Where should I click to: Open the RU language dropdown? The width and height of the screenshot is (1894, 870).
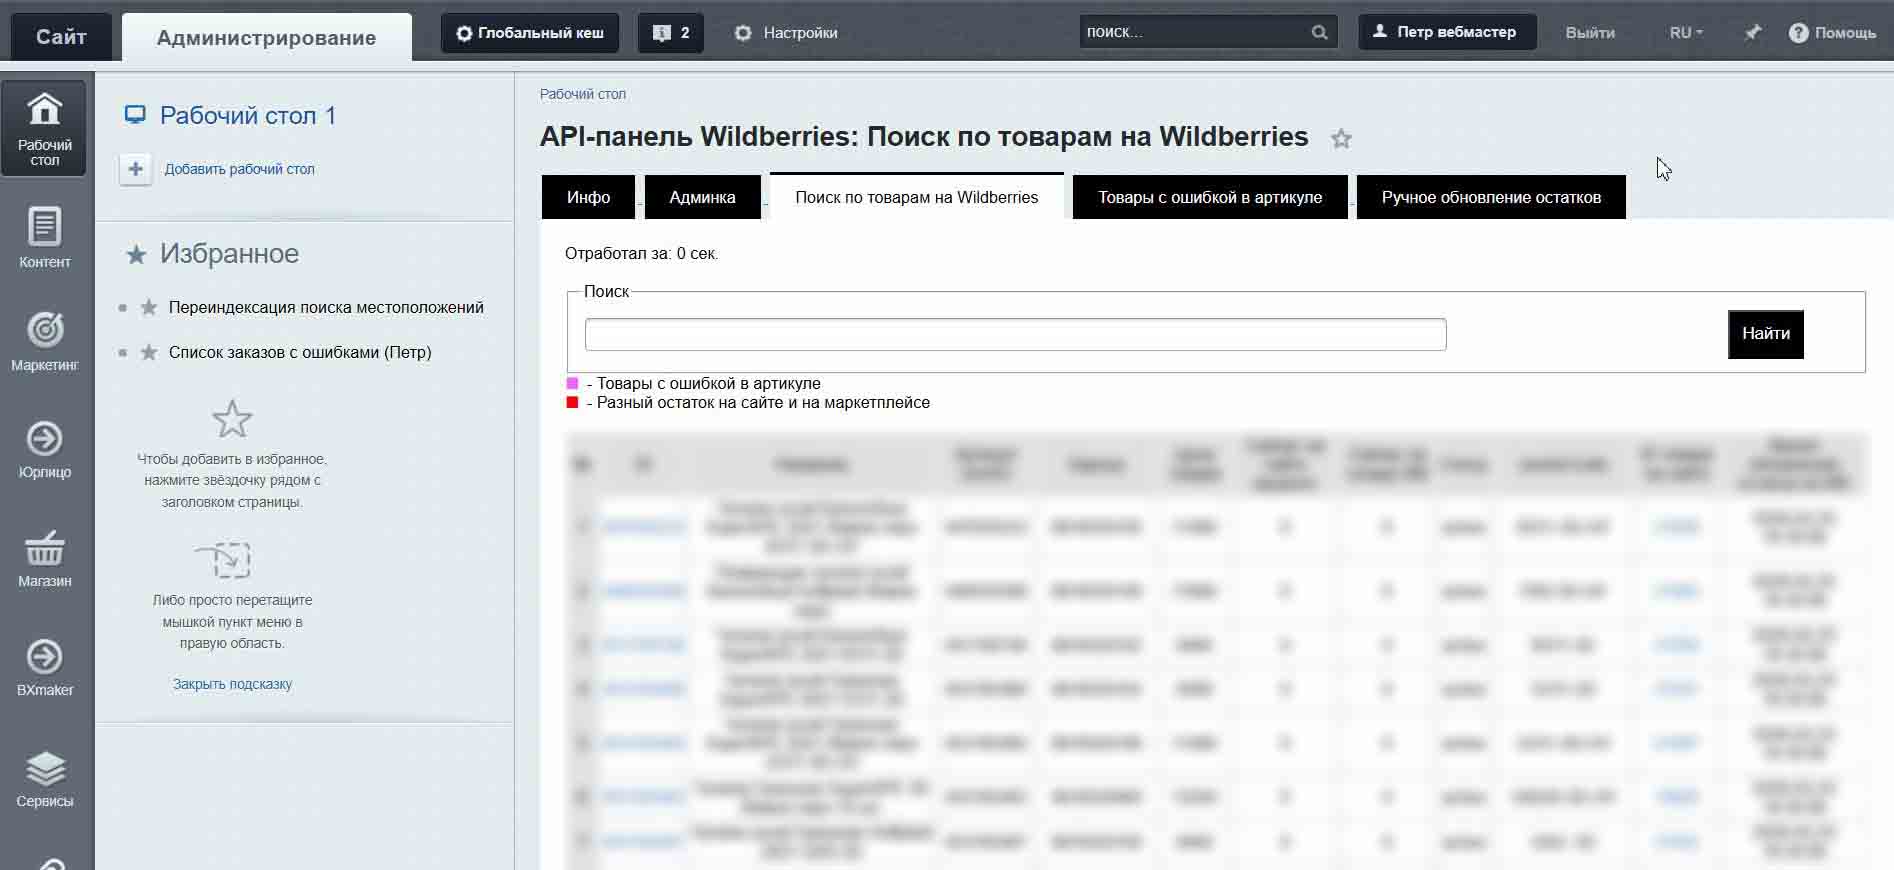pos(1686,33)
